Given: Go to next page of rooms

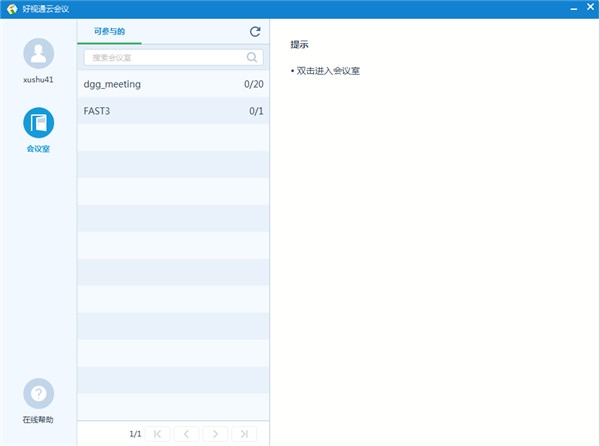Looking at the screenshot, I should tap(215, 434).
